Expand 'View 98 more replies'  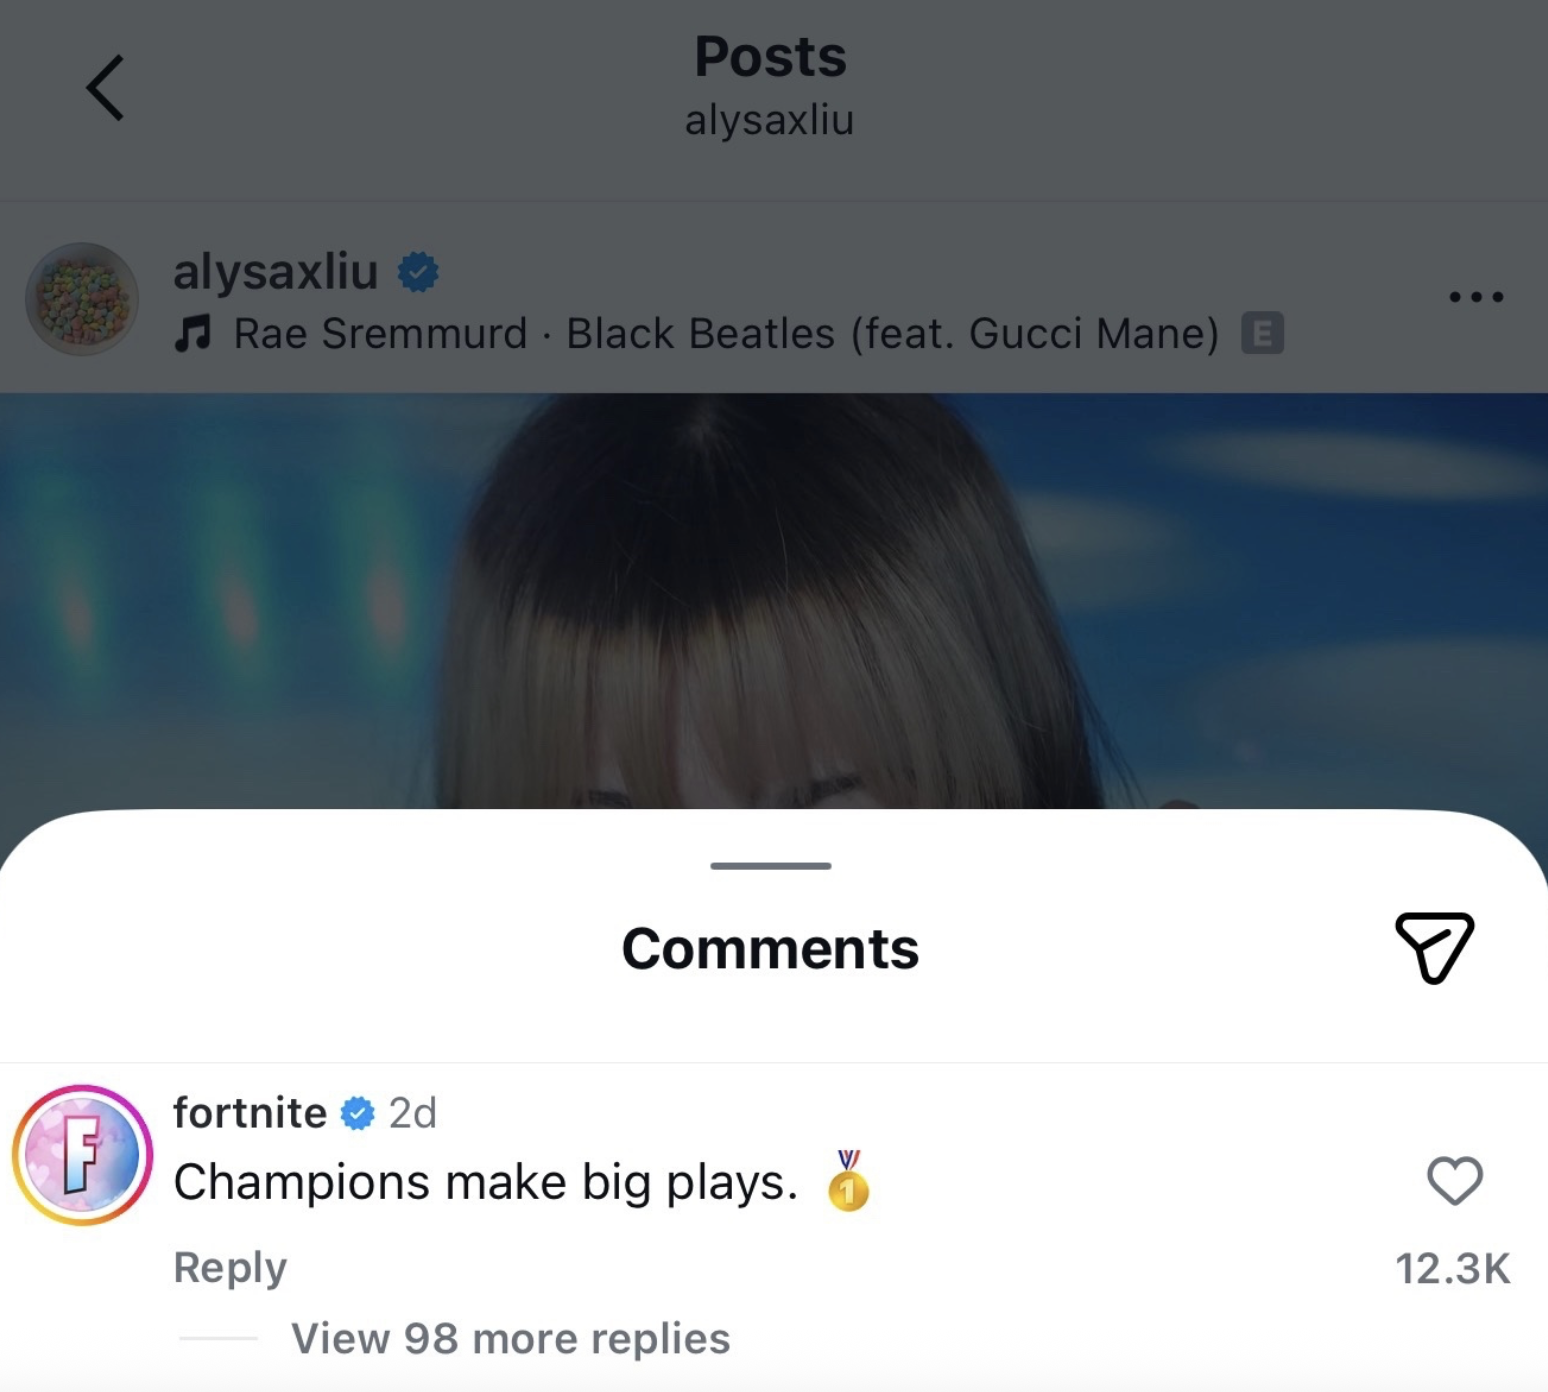click(x=510, y=1338)
